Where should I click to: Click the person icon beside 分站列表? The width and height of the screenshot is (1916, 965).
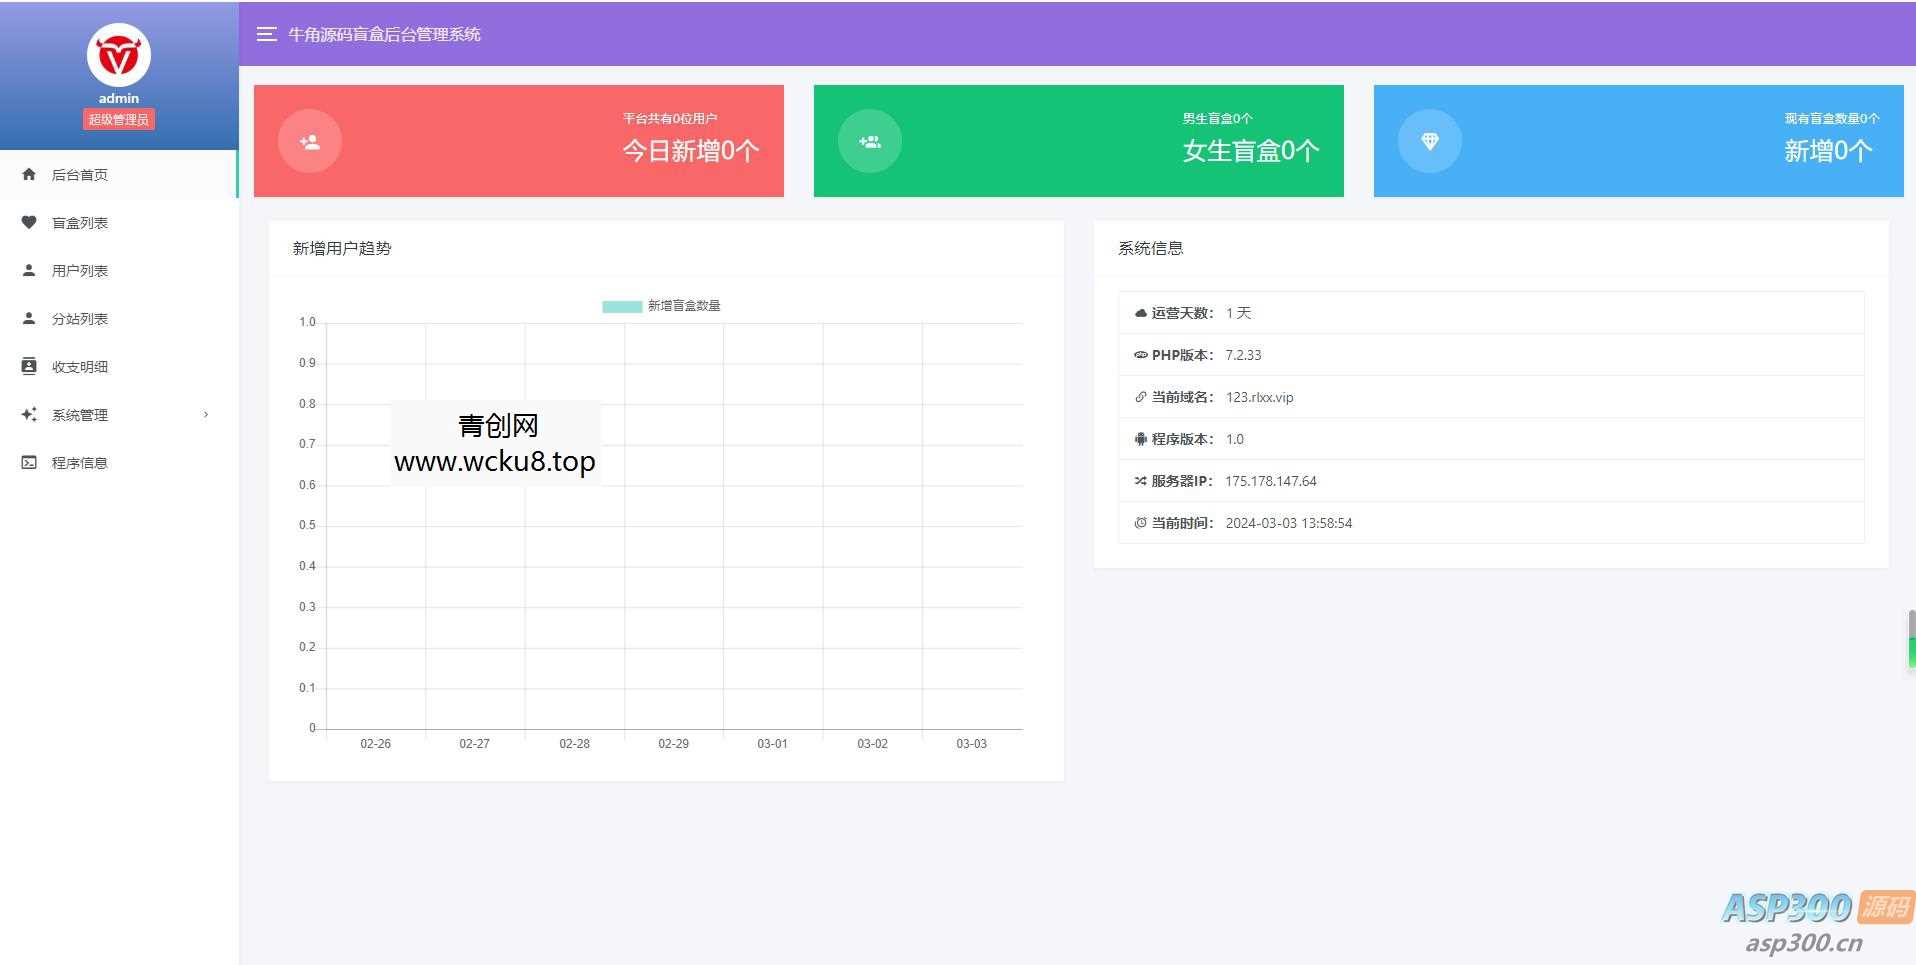[29, 318]
